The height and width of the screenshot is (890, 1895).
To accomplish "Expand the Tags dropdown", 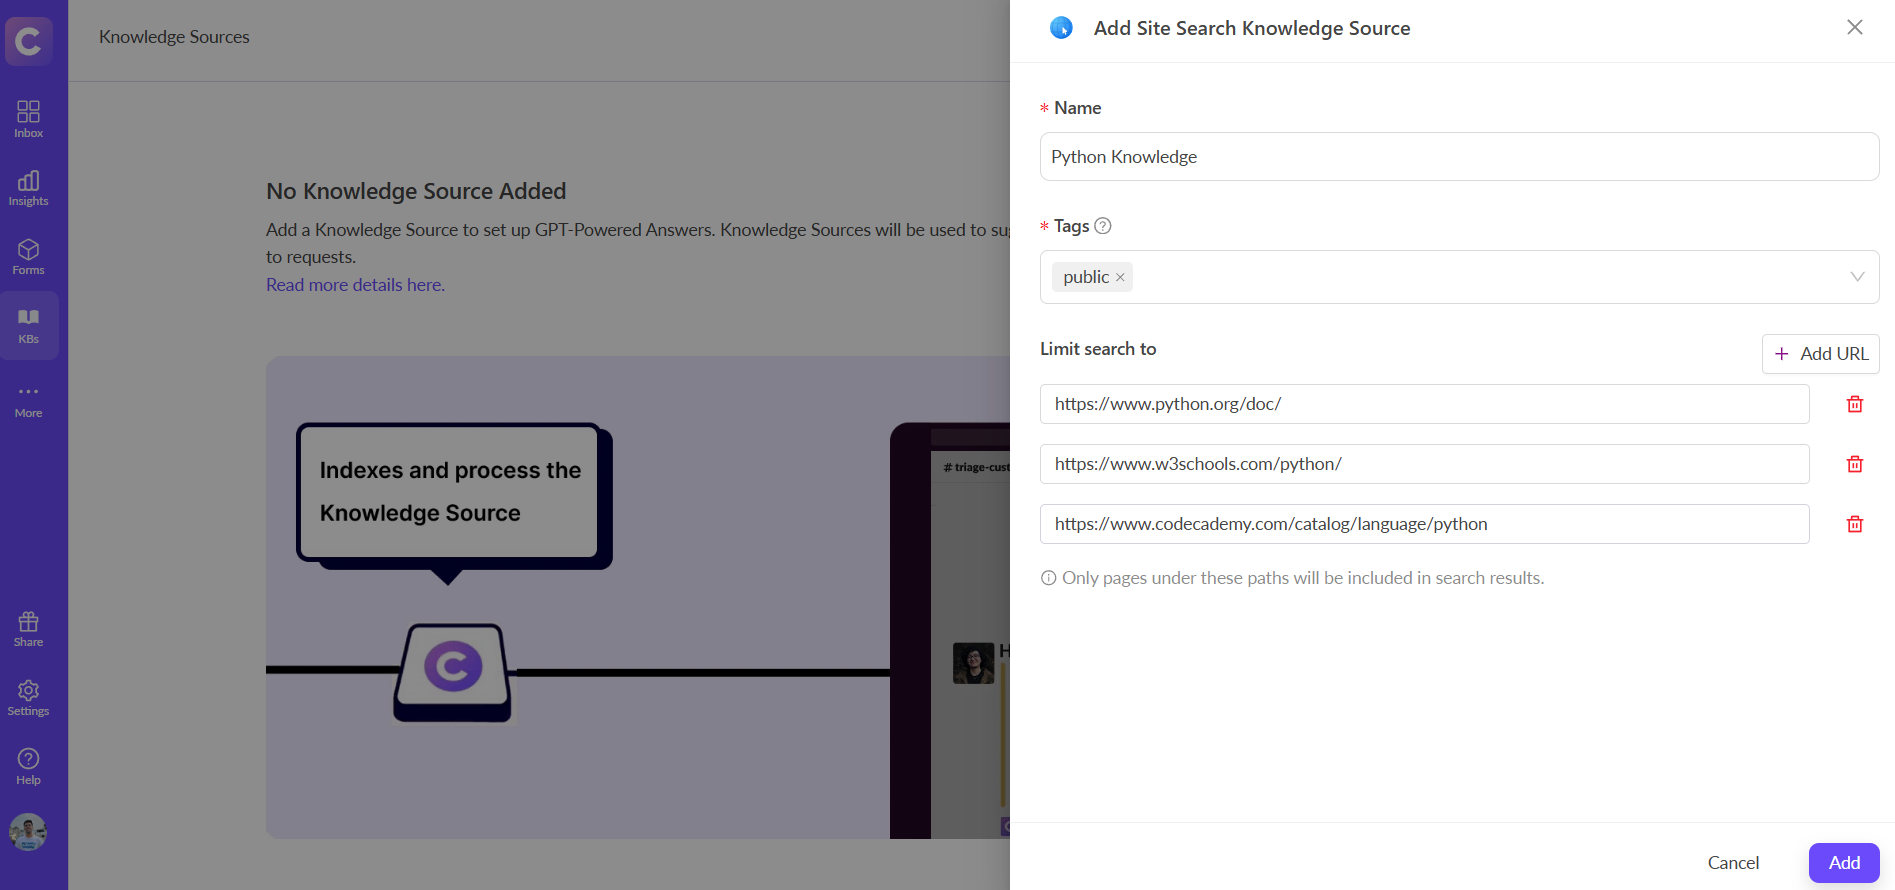I will (1856, 277).
